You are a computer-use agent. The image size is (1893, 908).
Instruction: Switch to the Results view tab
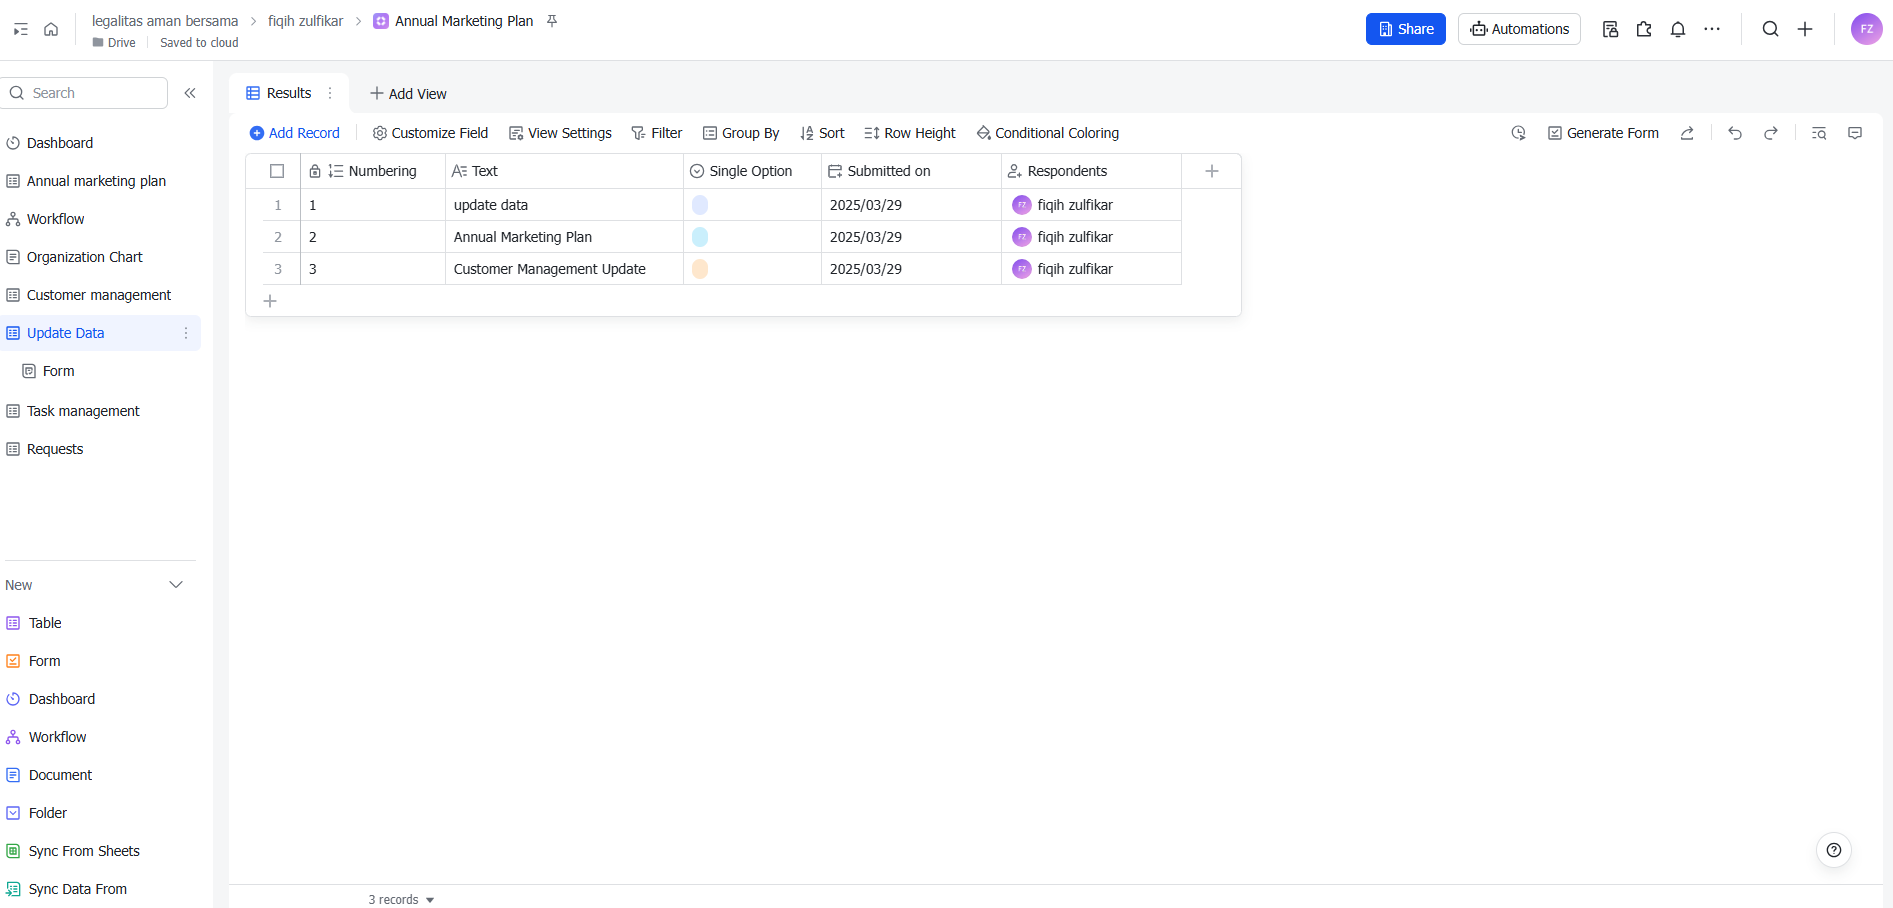coord(280,93)
